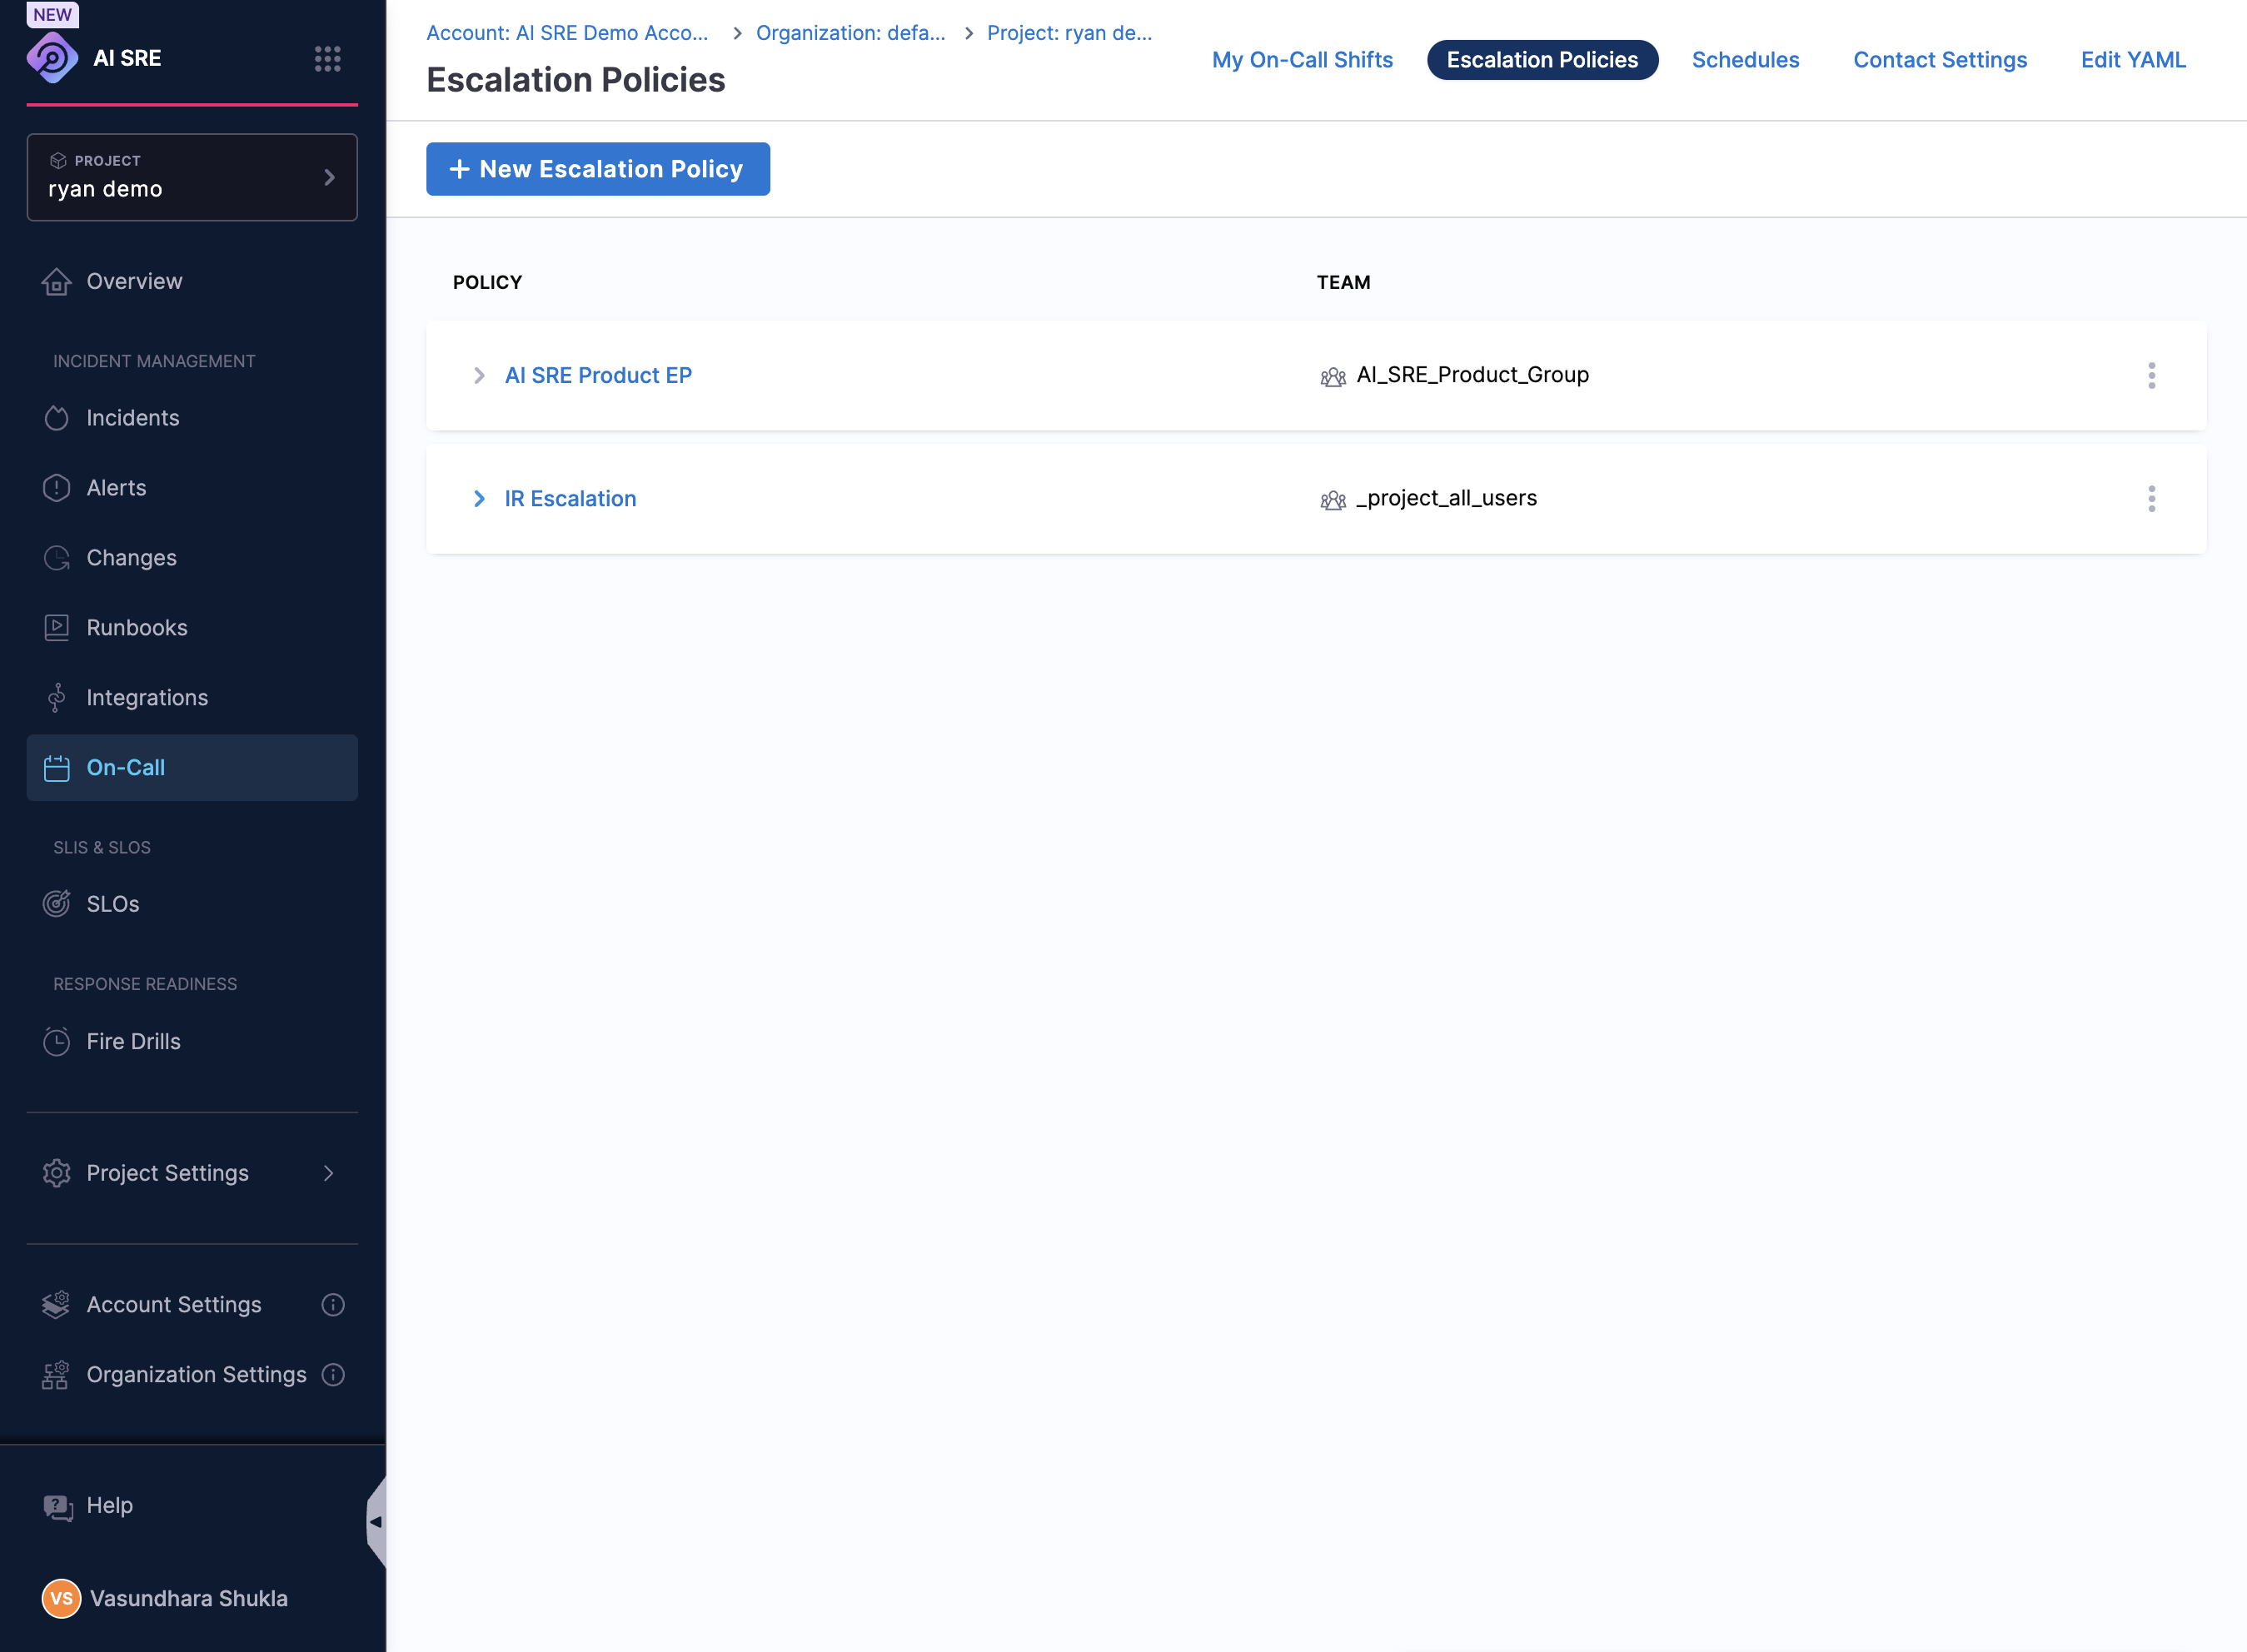The height and width of the screenshot is (1652, 2247).
Task: Expand the AI SRE Product EP row
Action: click(479, 376)
